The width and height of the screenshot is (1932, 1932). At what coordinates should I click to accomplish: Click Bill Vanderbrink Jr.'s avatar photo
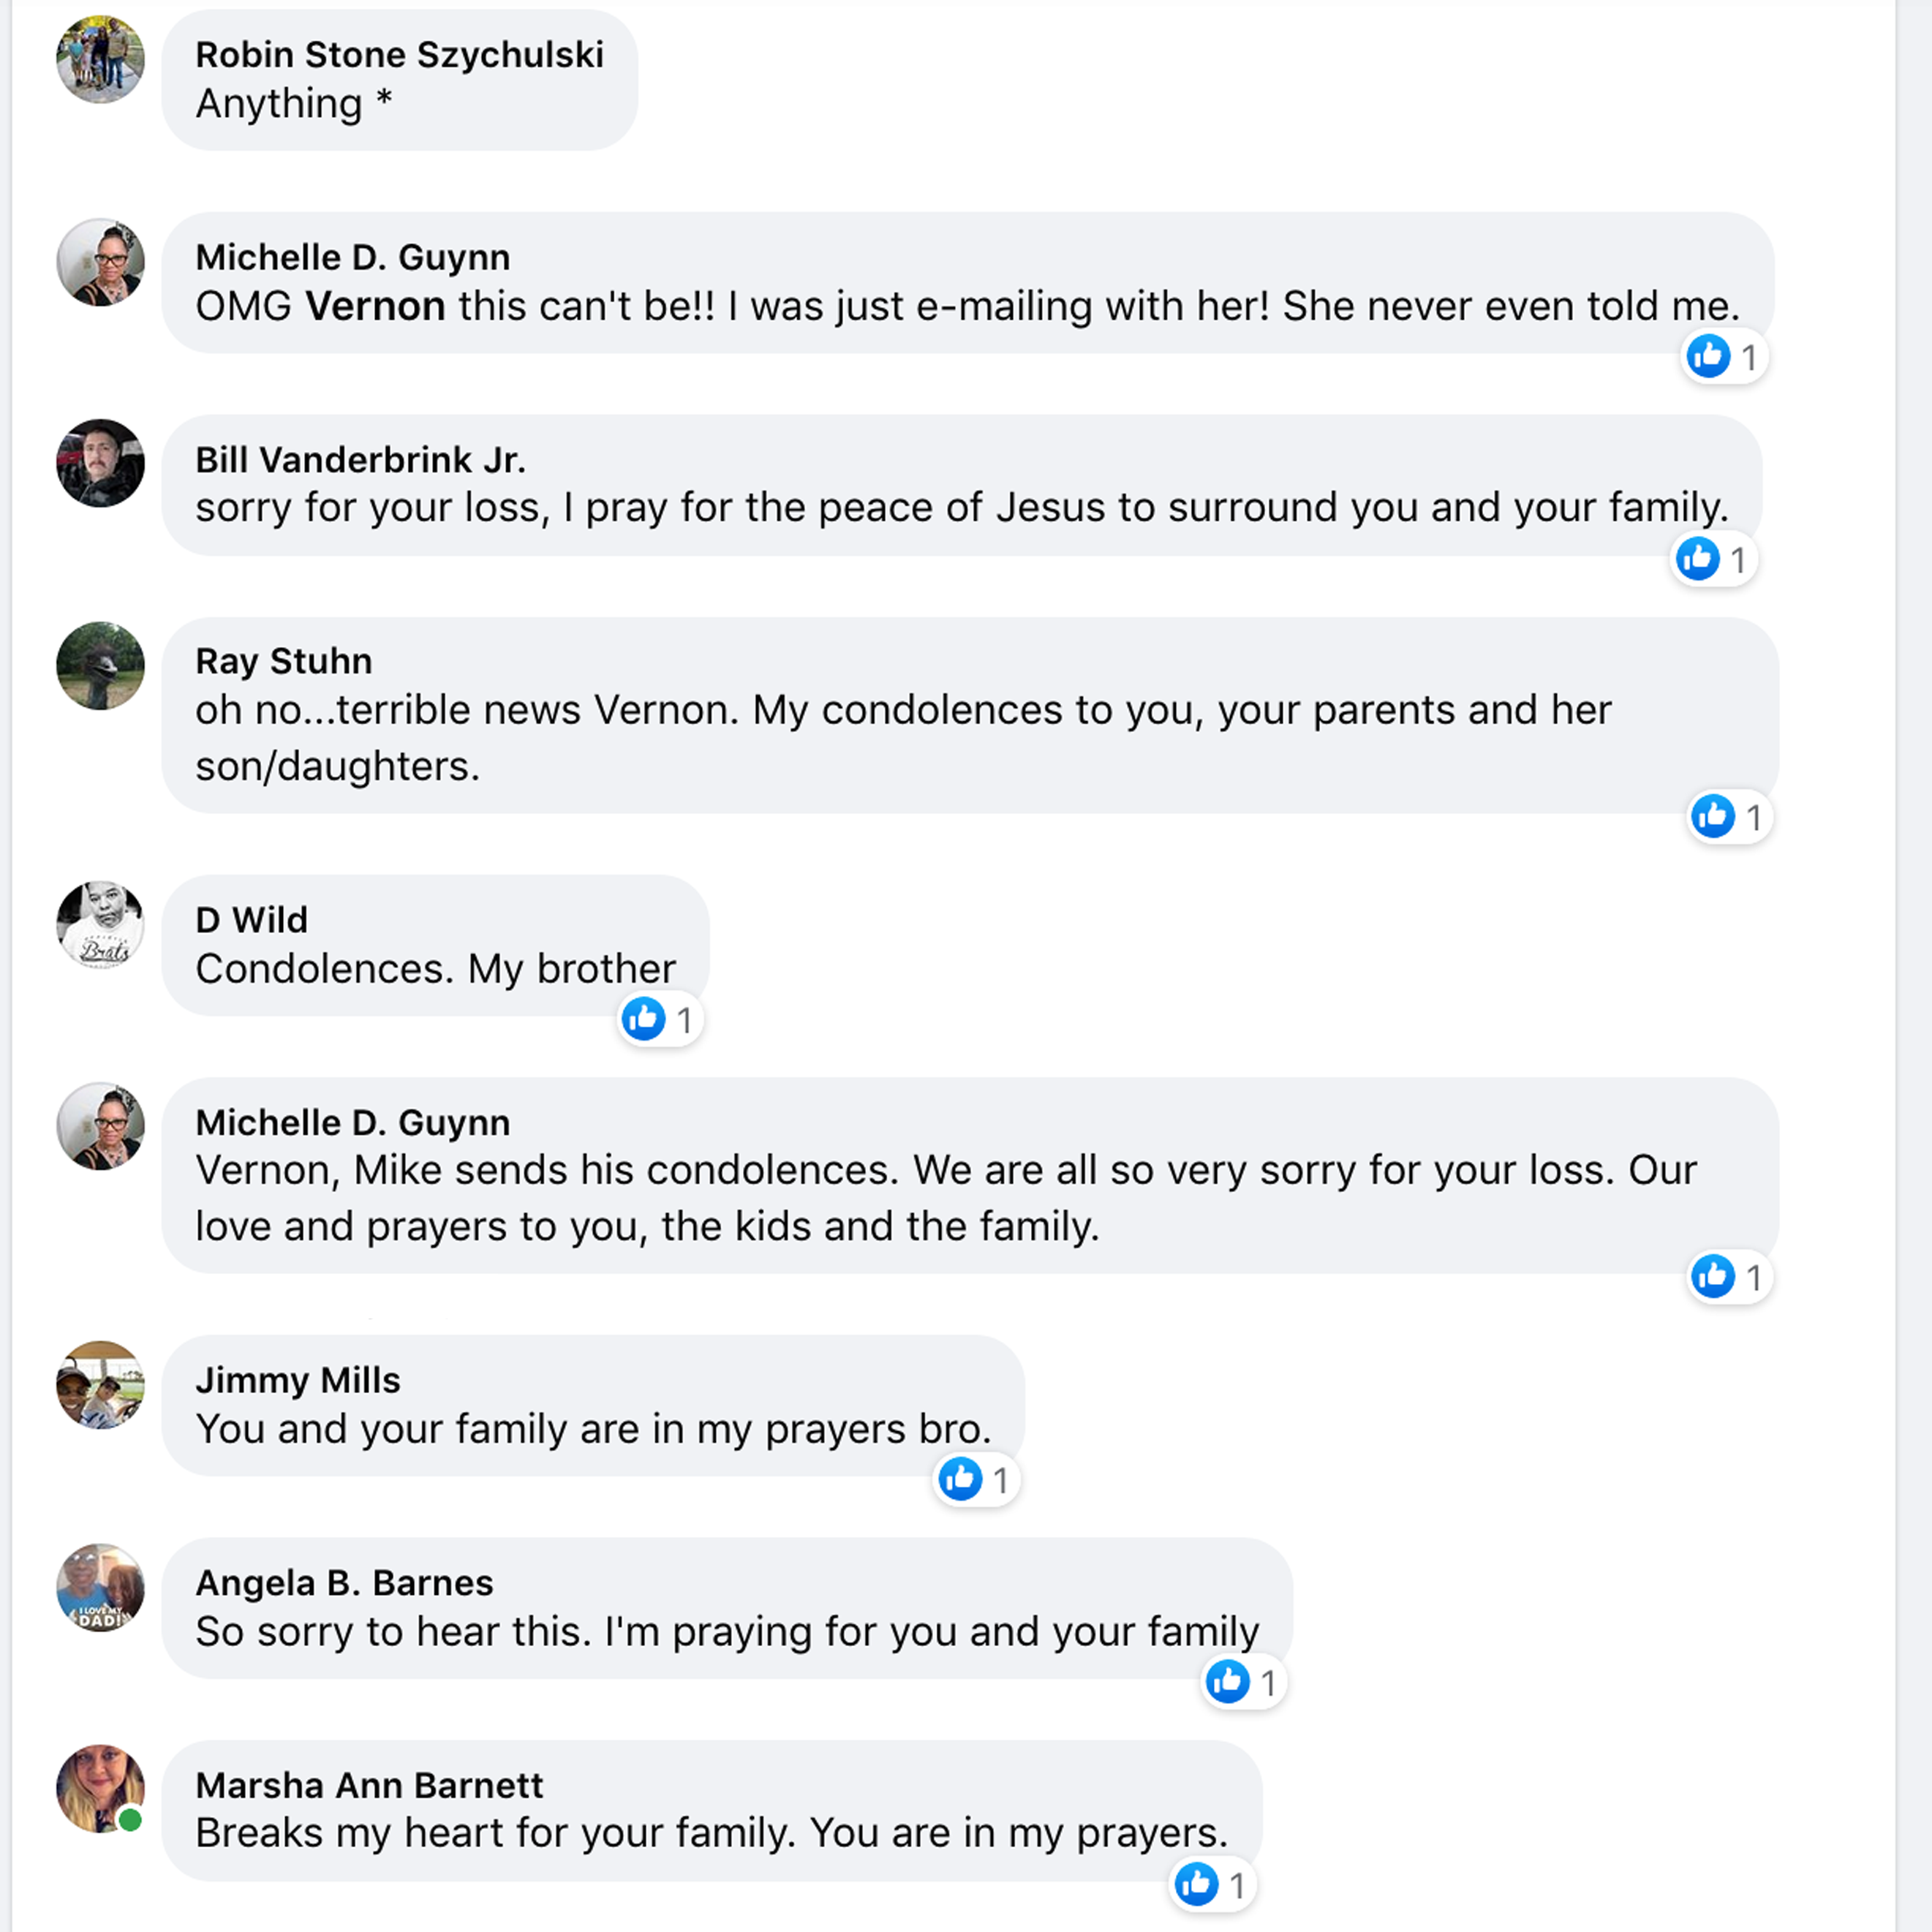coord(100,463)
